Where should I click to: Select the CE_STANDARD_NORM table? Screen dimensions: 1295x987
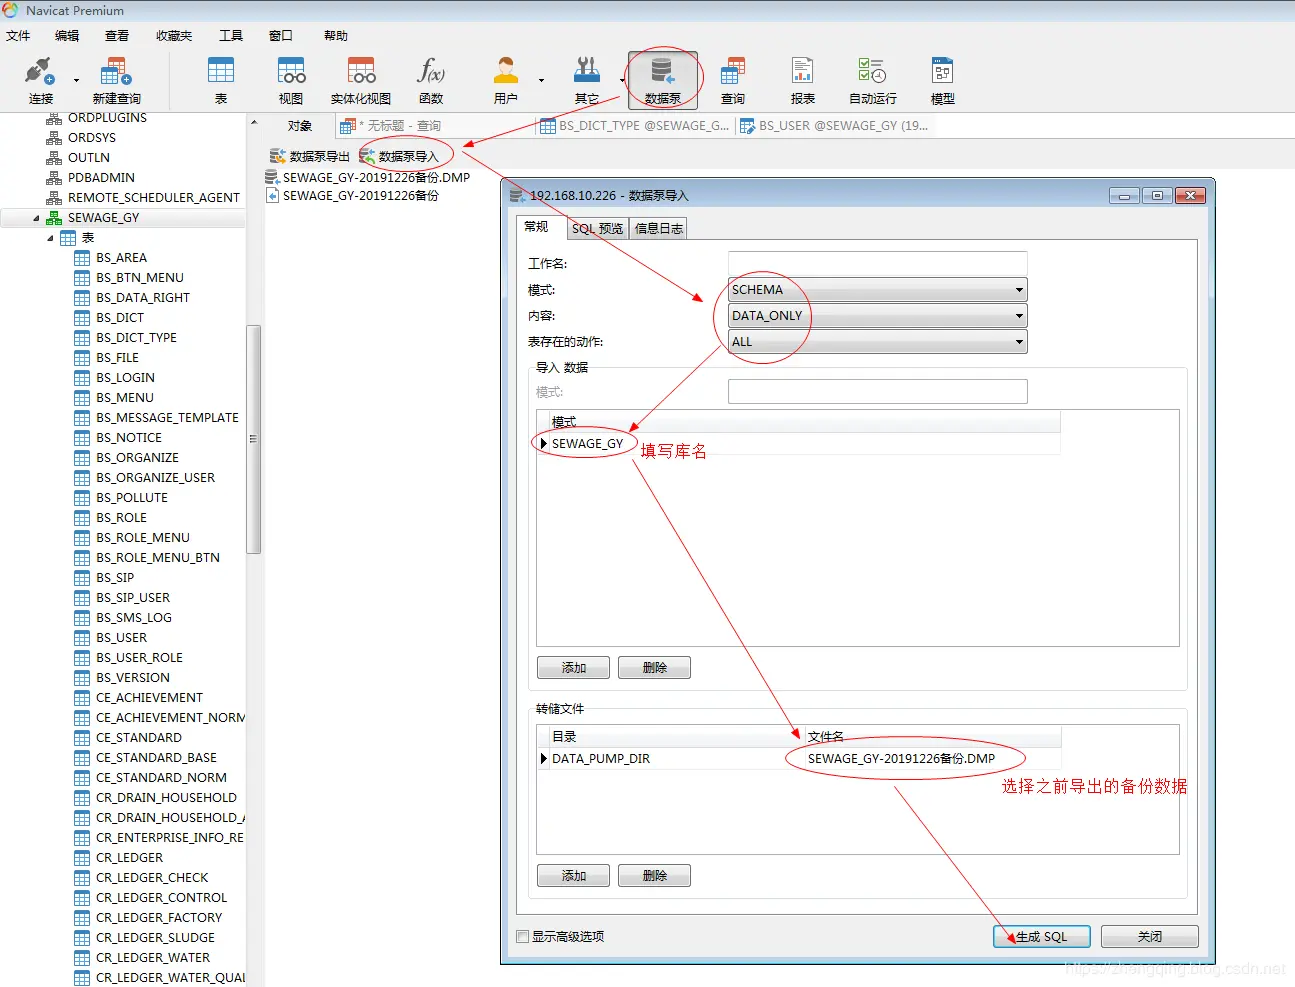click(161, 778)
